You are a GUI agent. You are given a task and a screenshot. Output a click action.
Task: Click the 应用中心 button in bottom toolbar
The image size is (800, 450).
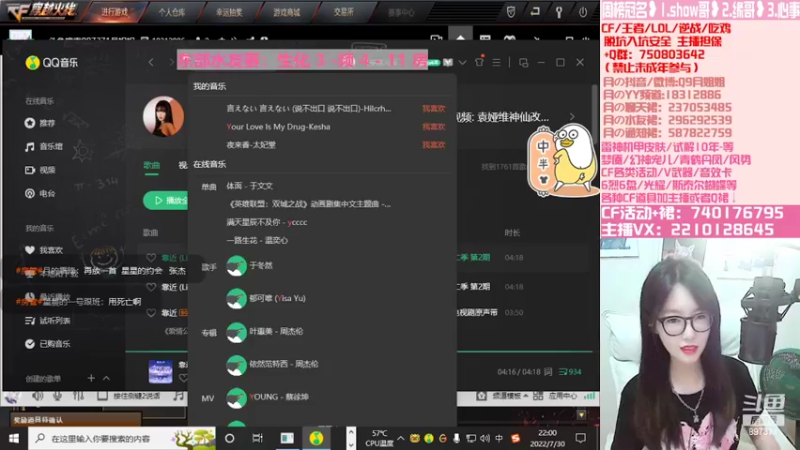557,396
